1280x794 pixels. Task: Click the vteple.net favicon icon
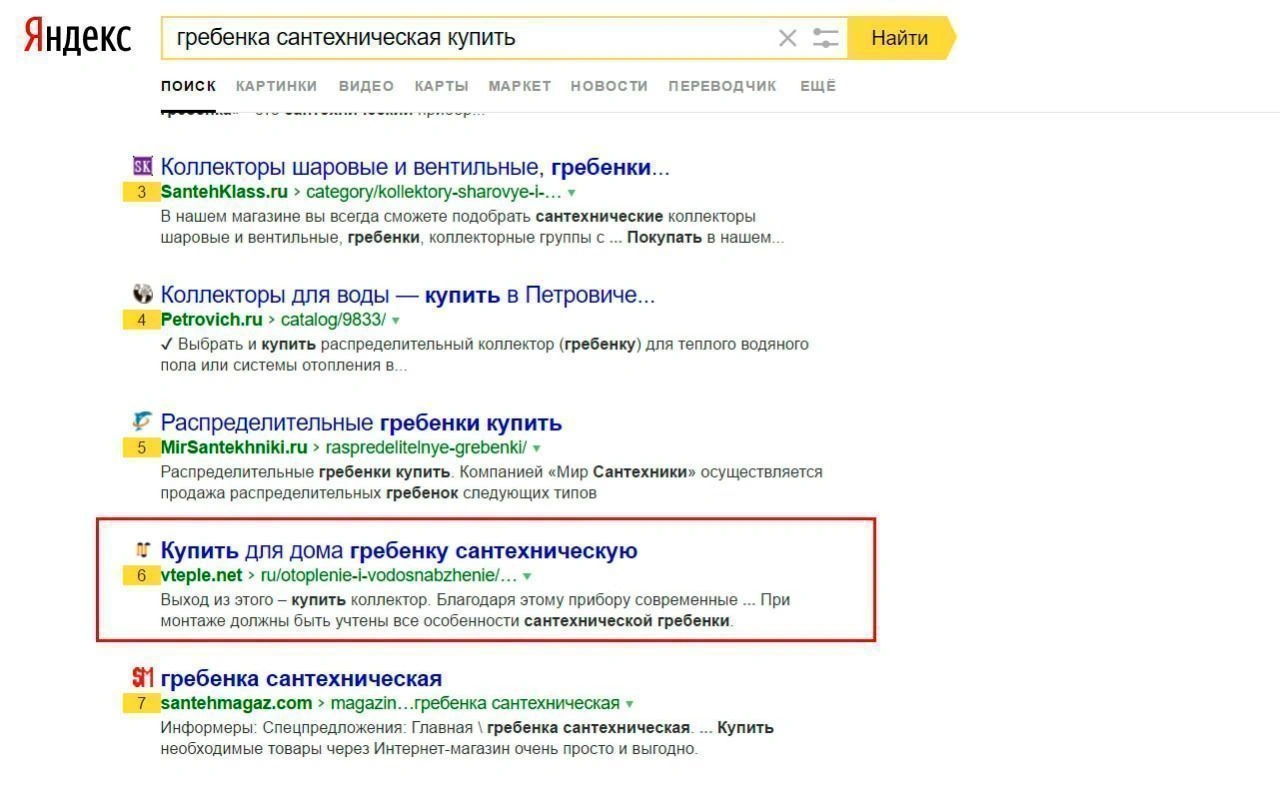pyautogui.click(x=142, y=549)
